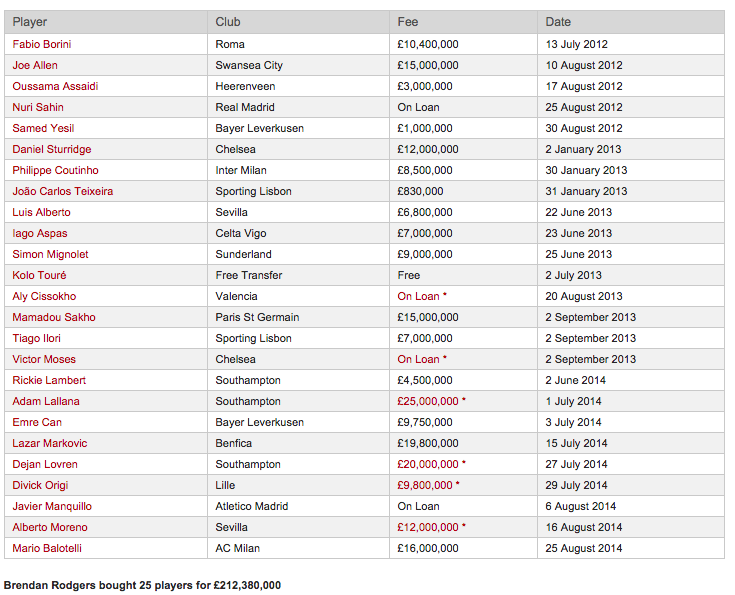Viewport: 735px width, 595px height.
Task: Open Dejan Lovren's £20,000,000 fee note
Action: point(431,464)
